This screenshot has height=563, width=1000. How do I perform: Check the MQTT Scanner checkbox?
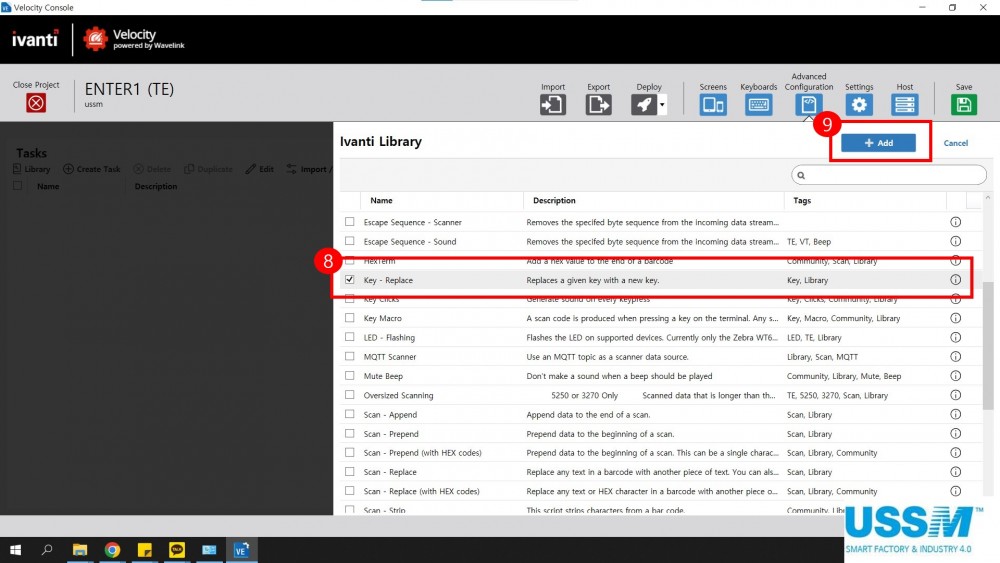[349, 356]
